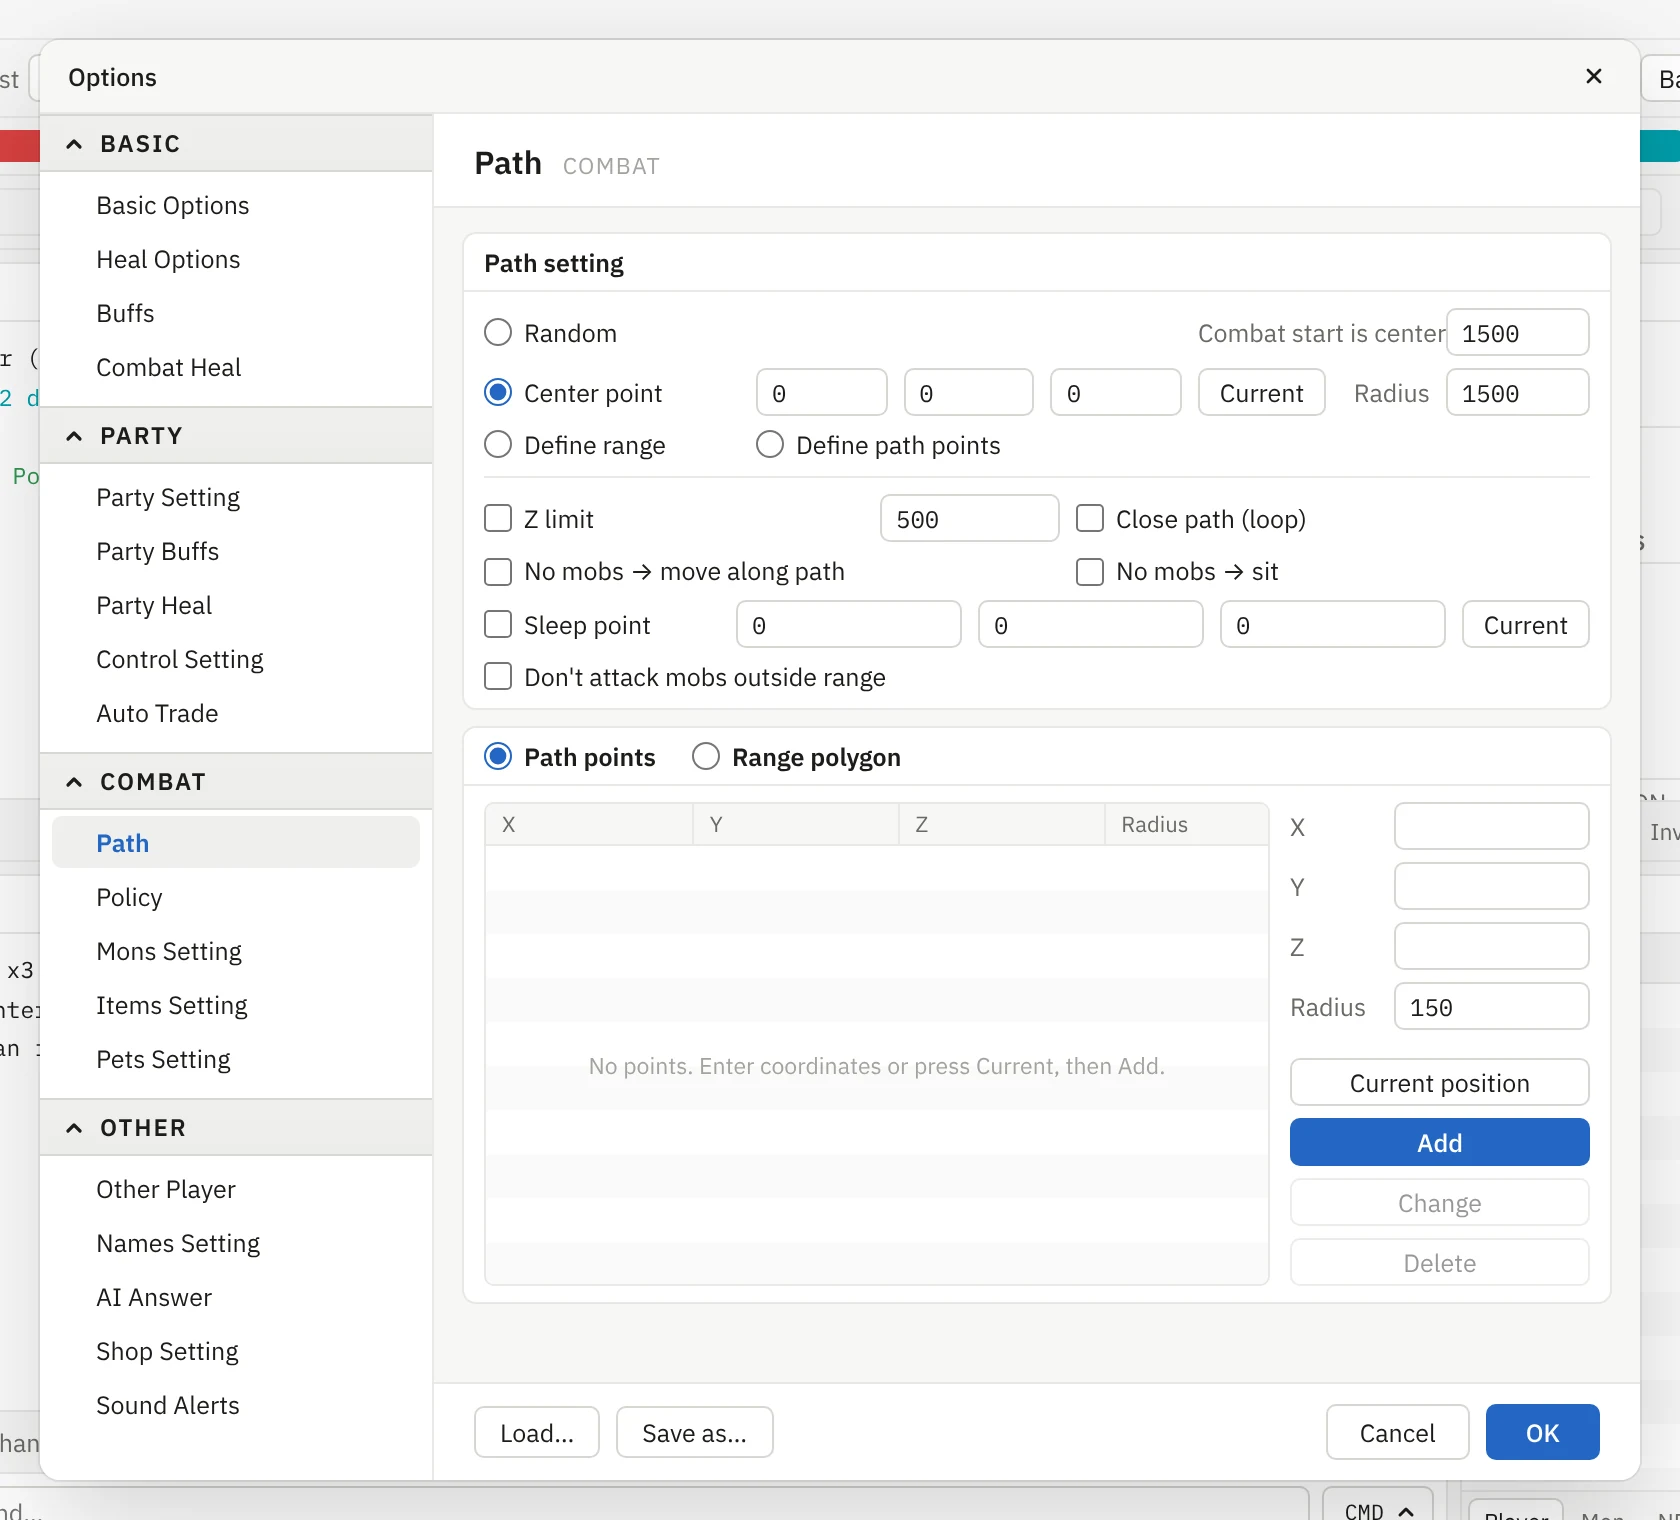Choose the Range polygon radio button

(706, 757)
